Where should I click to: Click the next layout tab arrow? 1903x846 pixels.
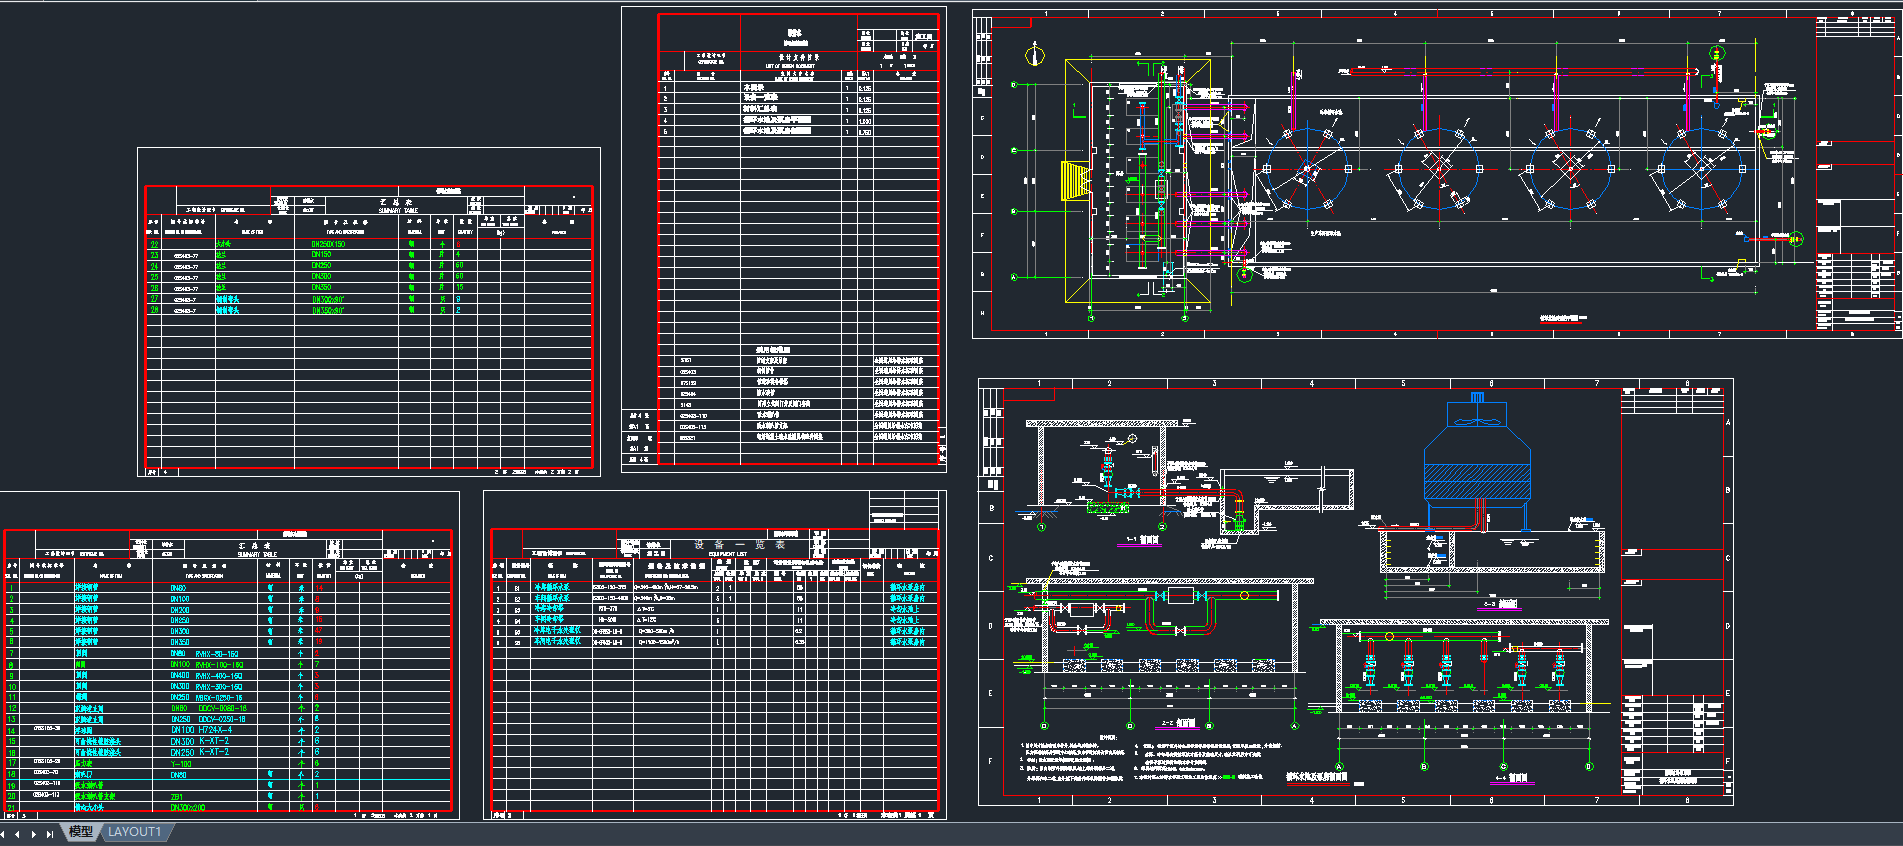34,833
